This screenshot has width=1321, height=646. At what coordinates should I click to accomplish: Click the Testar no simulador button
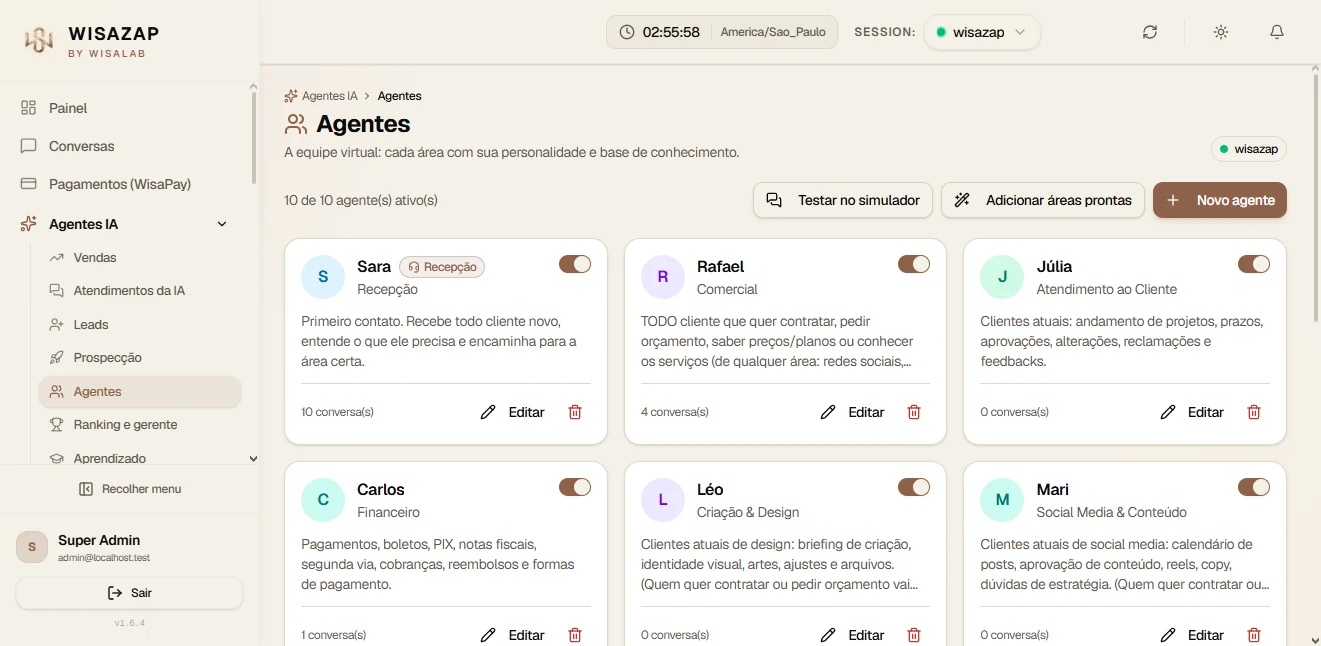click(843, 200)
